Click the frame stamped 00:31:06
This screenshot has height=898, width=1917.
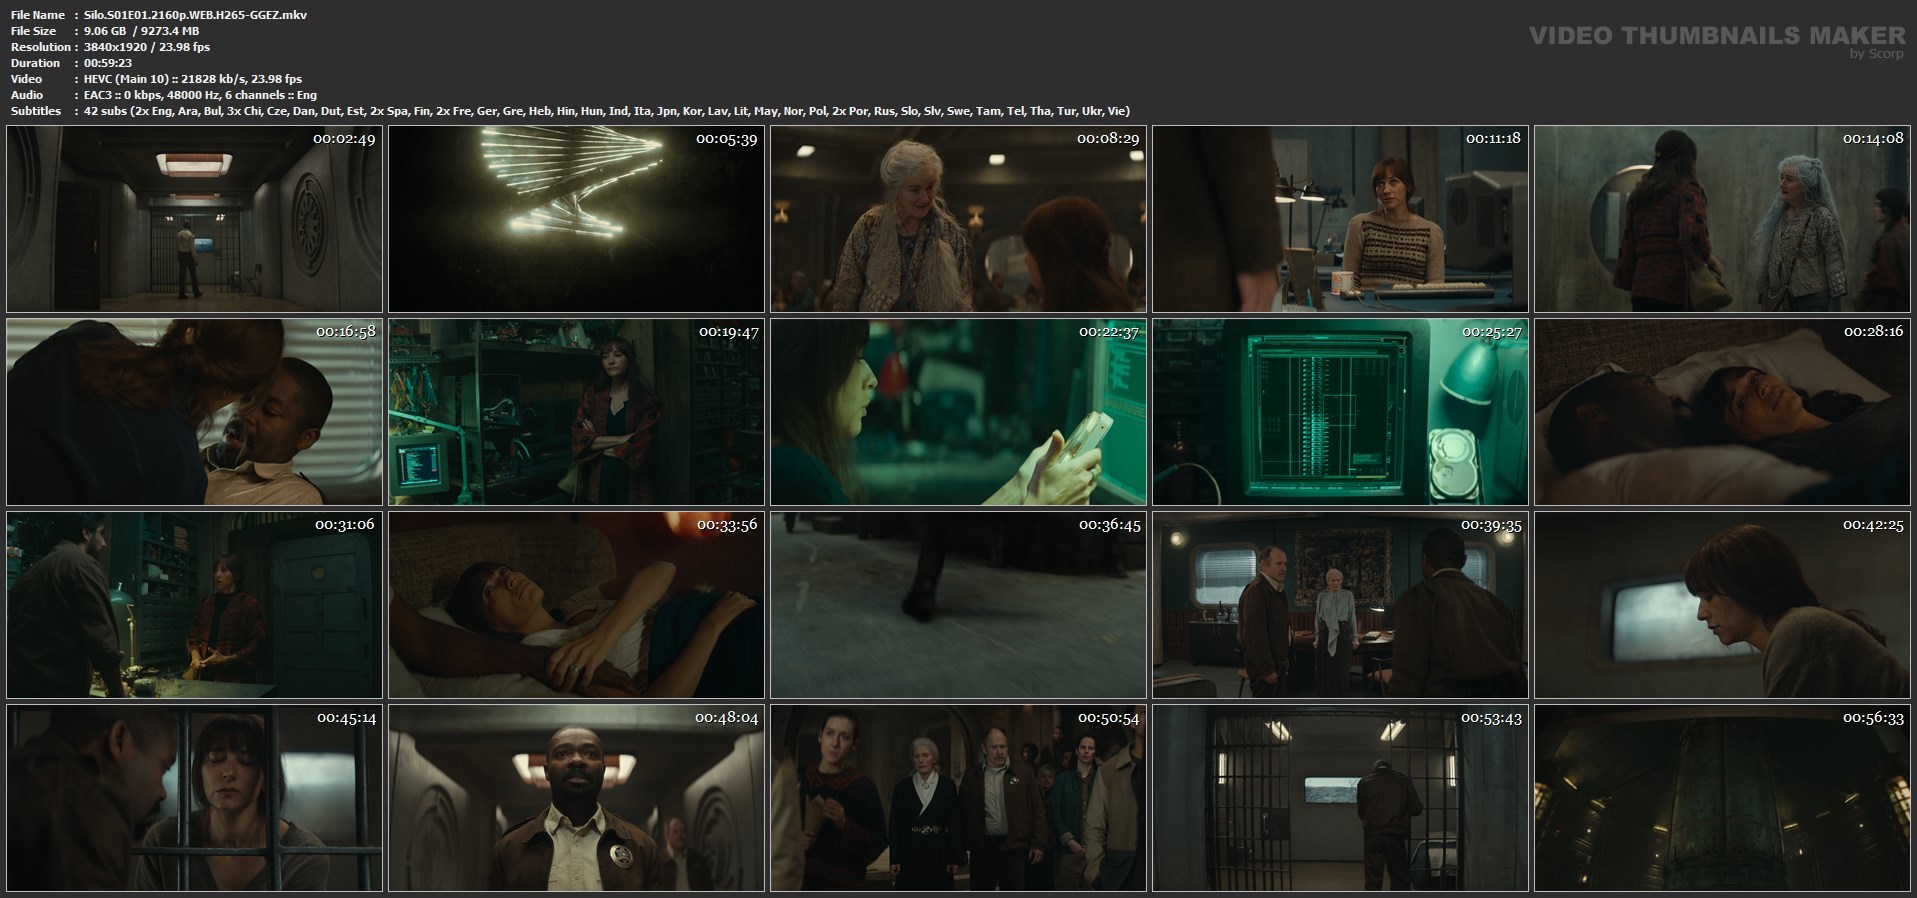pos(194,605)
